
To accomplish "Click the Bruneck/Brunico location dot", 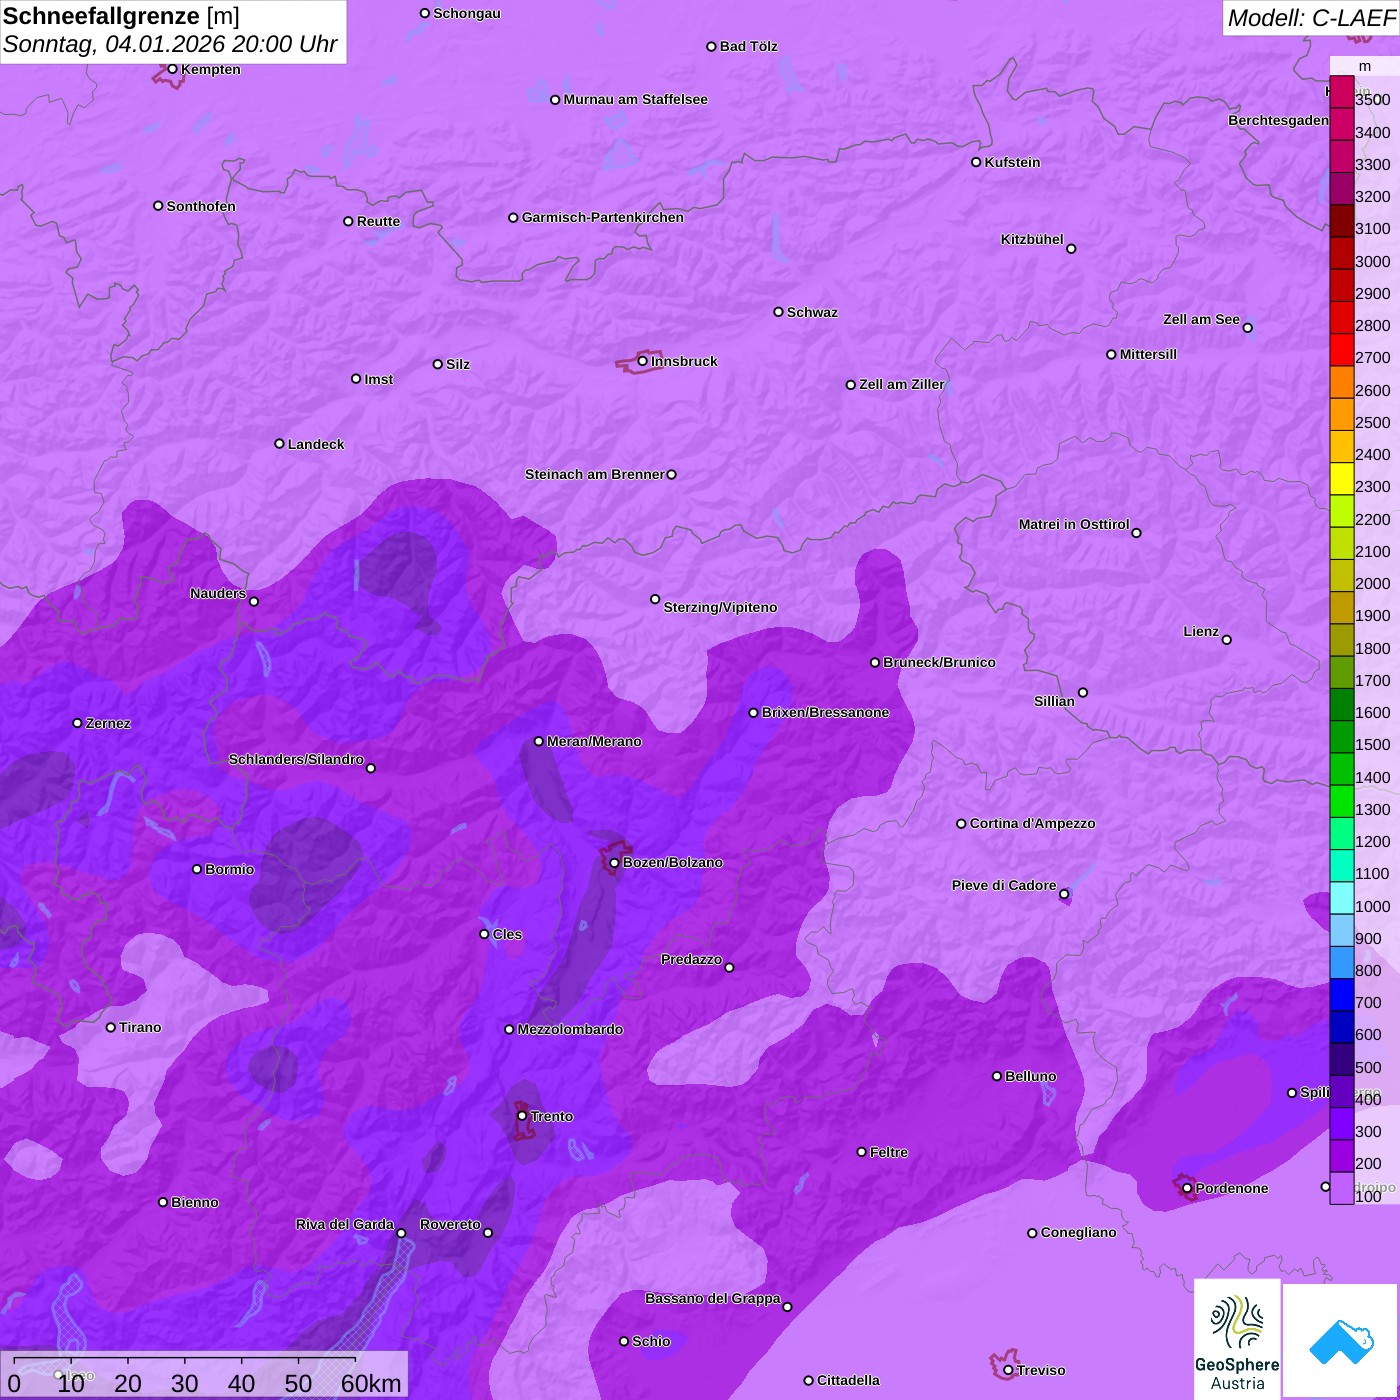I will 875,662.
